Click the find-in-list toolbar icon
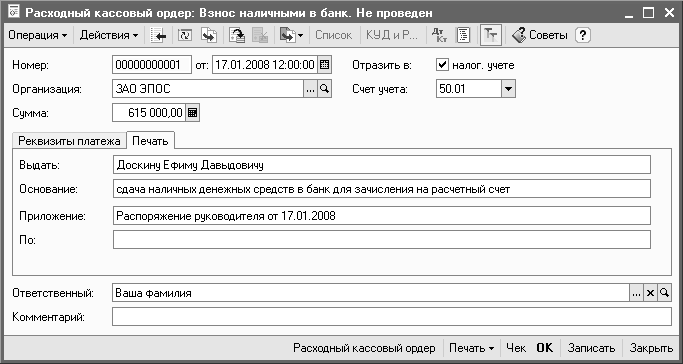This screenshot has height=364, width=683. [158, 36]
